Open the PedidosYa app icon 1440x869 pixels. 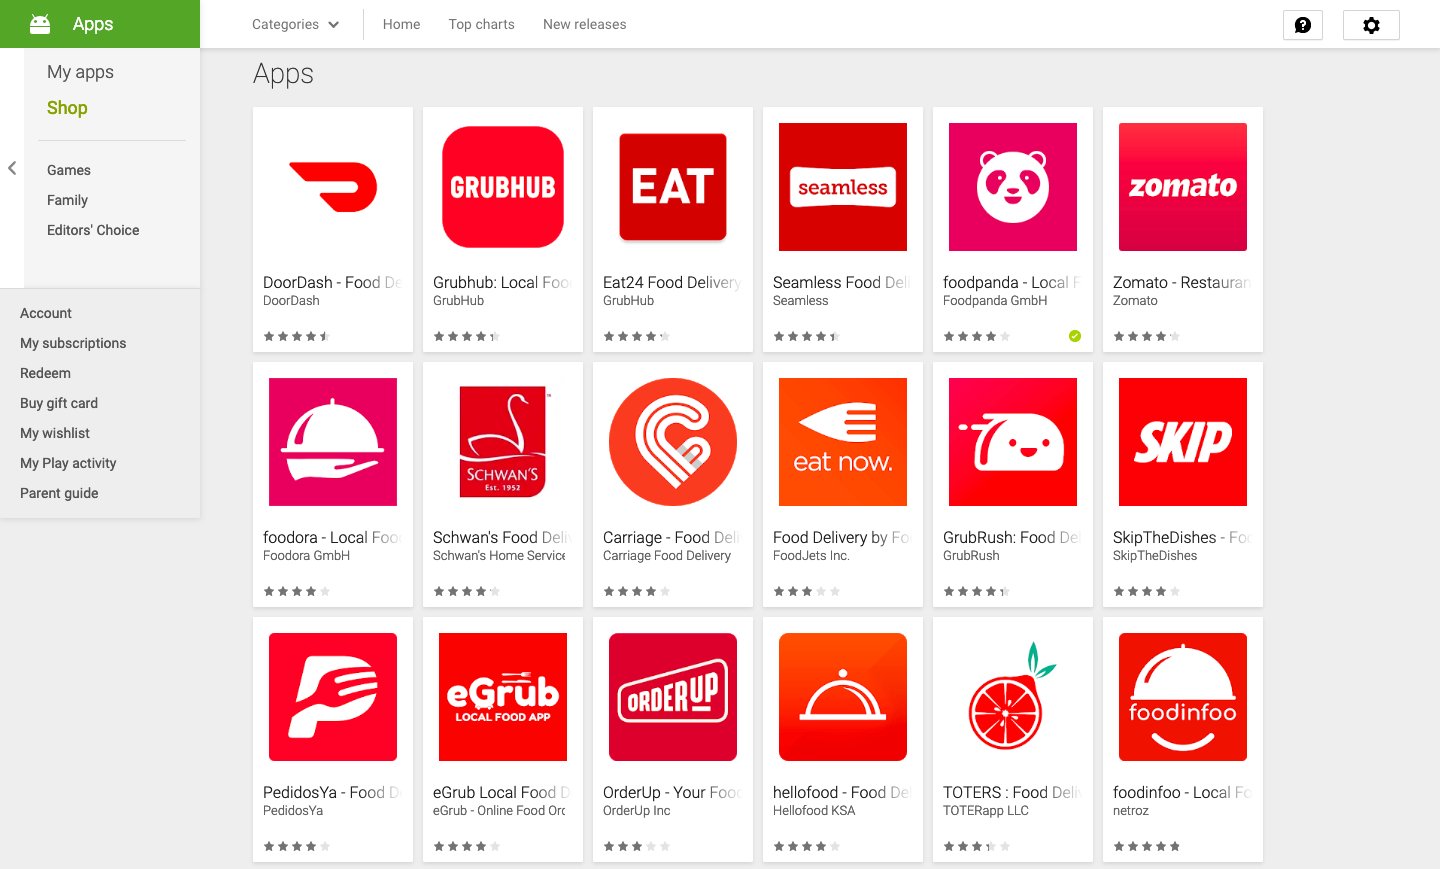(333, 697)
